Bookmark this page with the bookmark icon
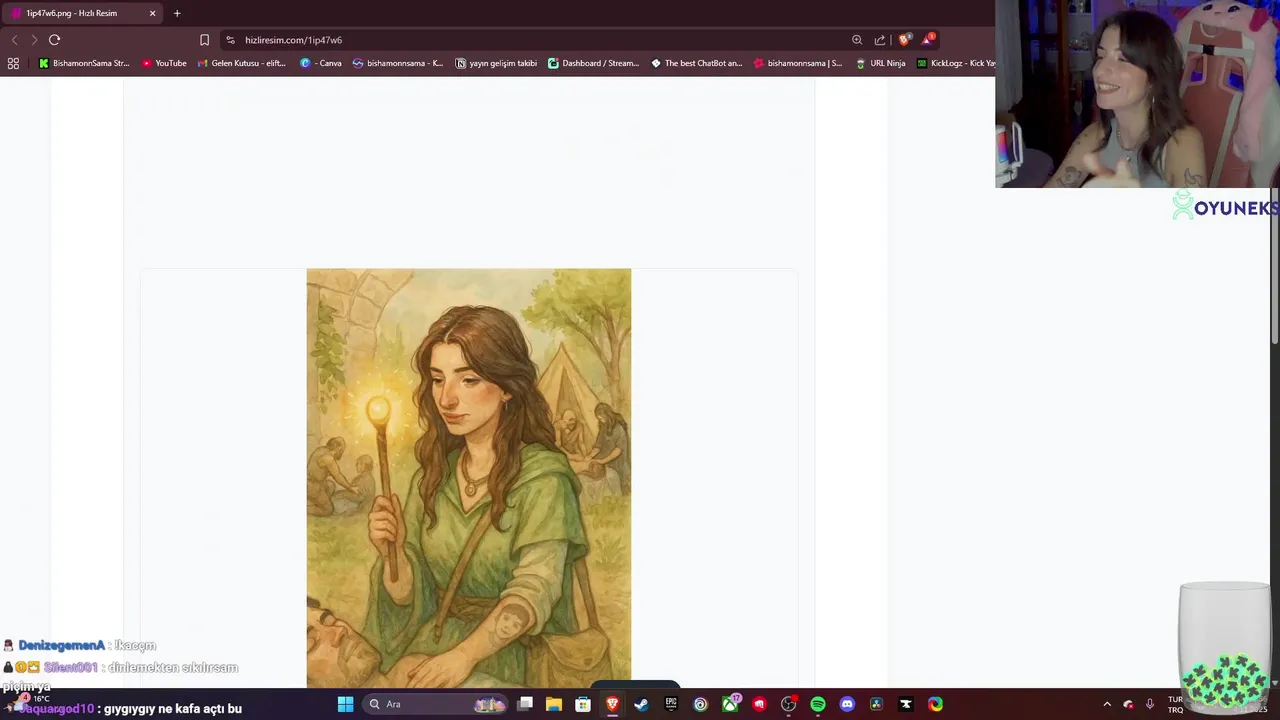This screenshot has width=1280, height=720. (x=204, y=40)
